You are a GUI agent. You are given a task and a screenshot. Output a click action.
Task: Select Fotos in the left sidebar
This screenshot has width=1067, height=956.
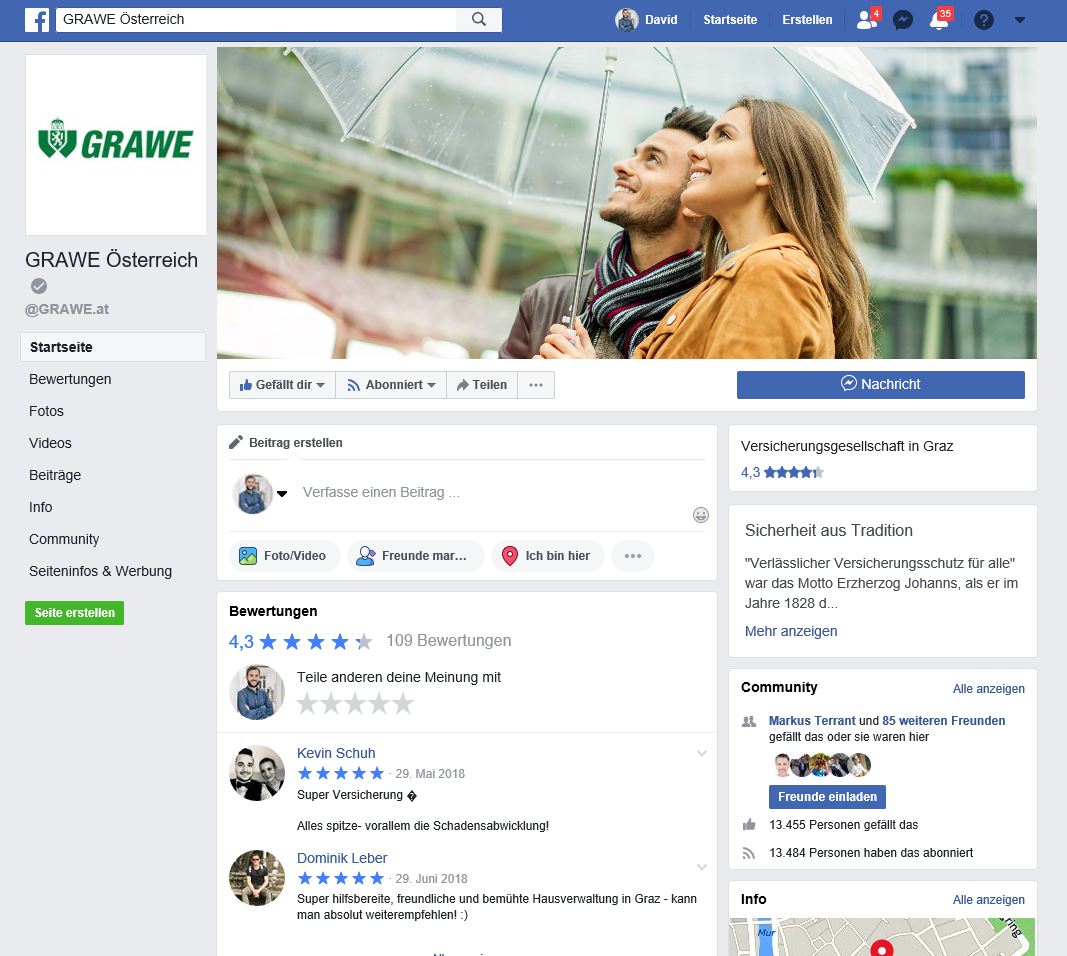click(46, 411)
